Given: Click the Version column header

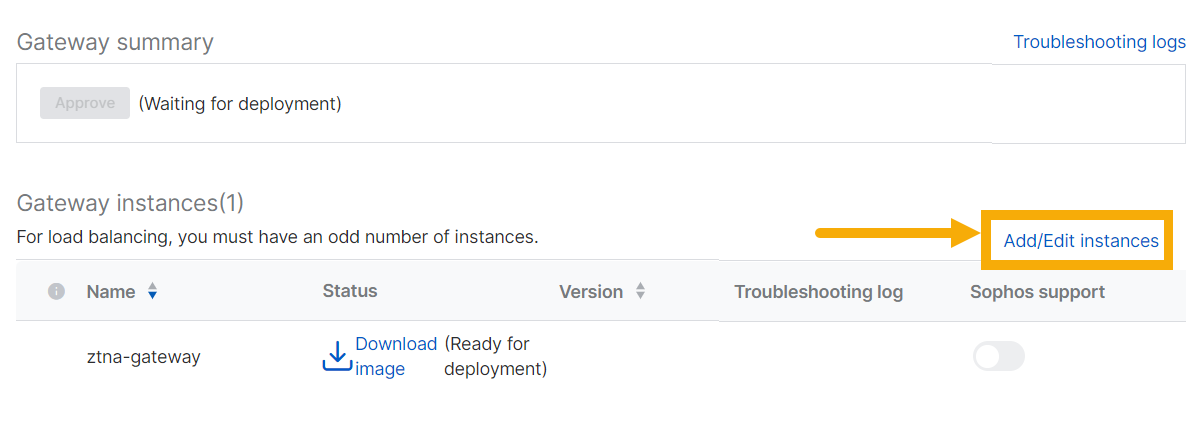Looking at the screenshot, I should coord(591,292).
